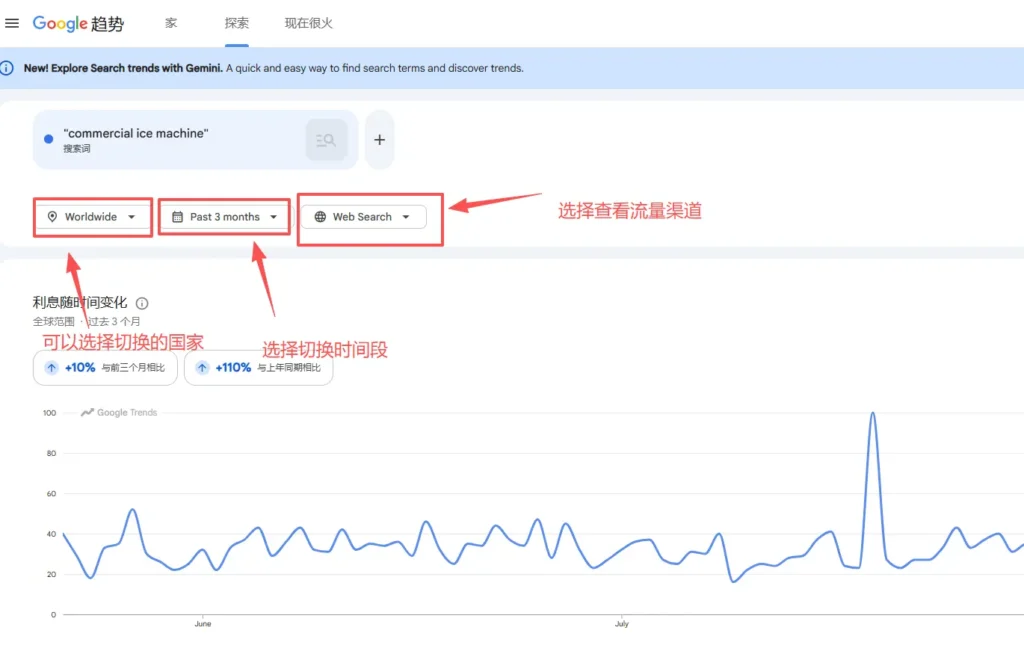Open the Web Search dropdown
The height and width of the screenshot is (648, 1024).
[363, 217]
